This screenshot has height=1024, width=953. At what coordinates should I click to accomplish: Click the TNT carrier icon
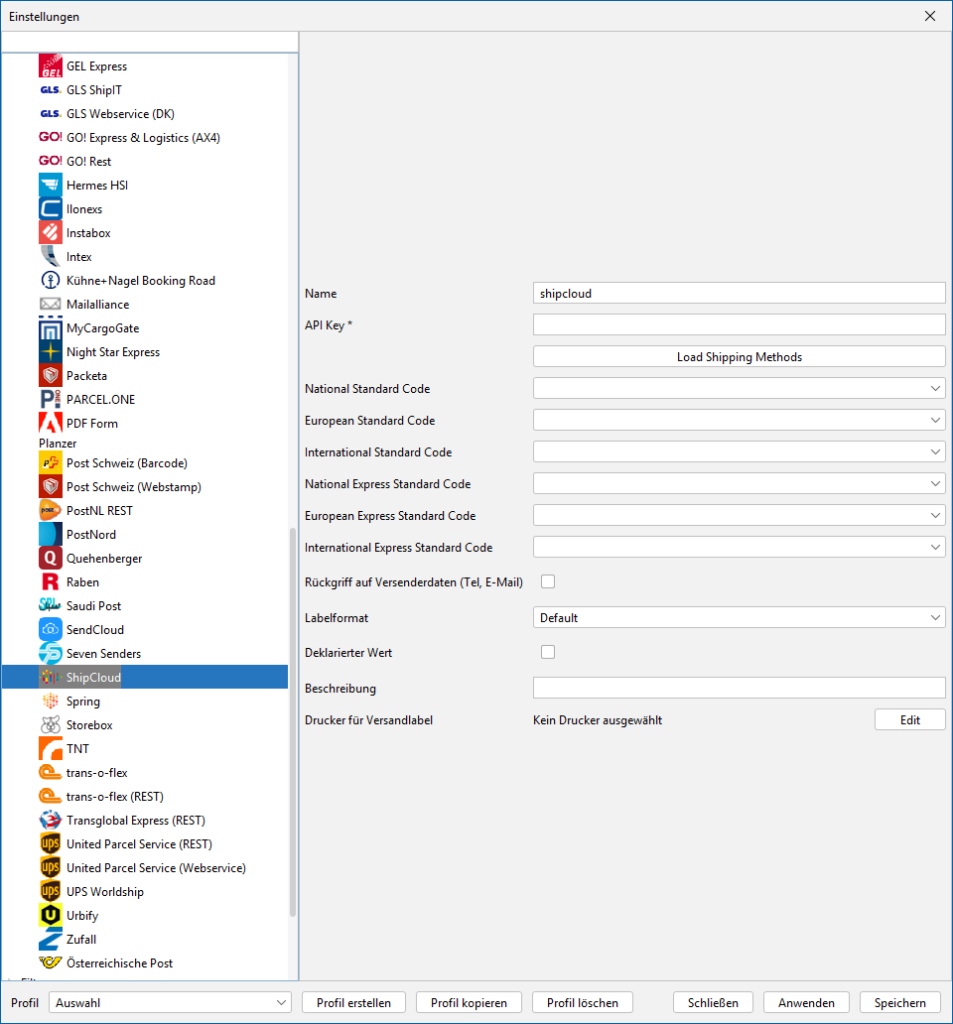50,749
